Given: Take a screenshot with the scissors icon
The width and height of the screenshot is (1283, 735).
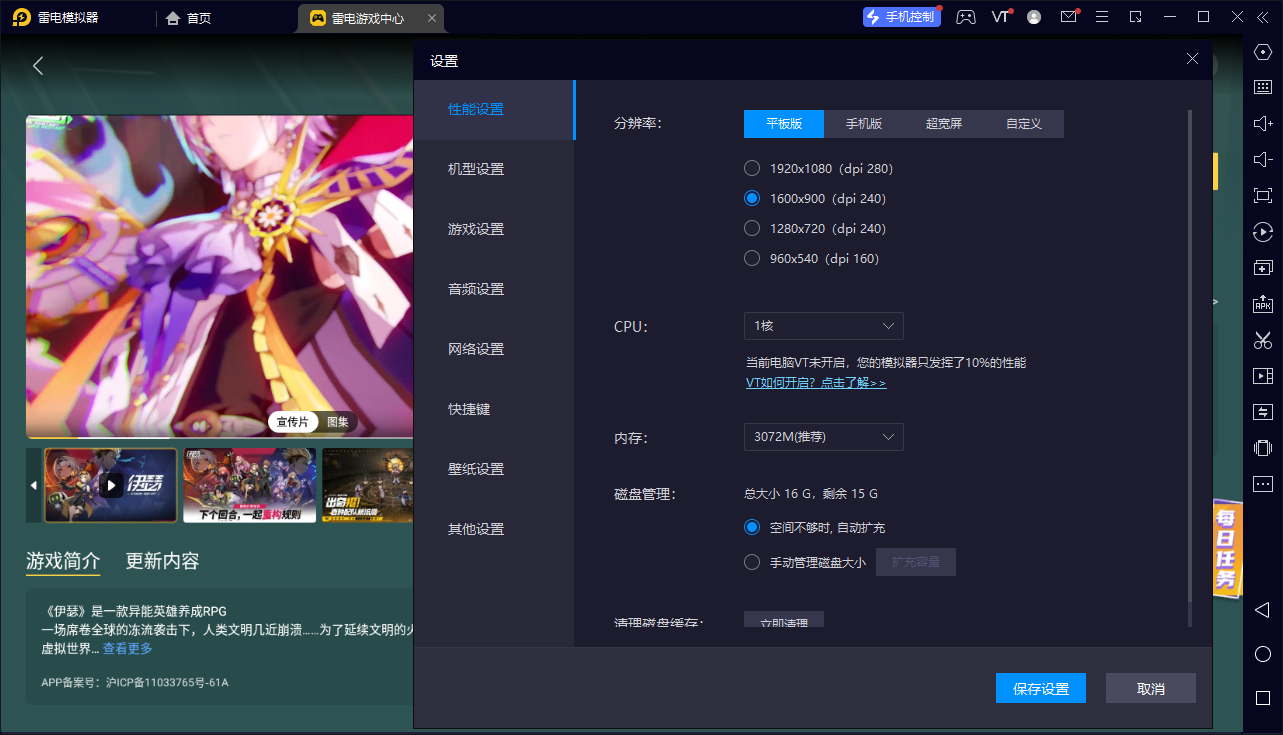Looking at the screenshot, I should pos(1263,340).
